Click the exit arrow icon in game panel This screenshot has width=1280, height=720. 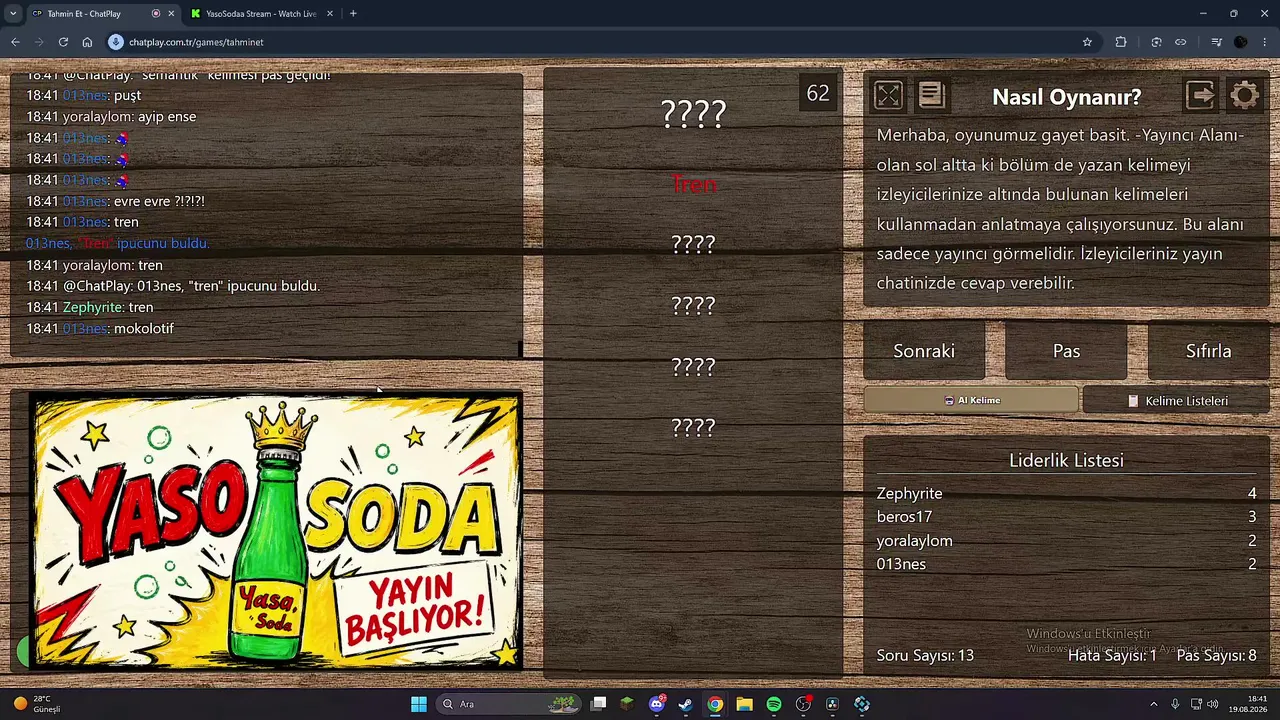1200,95
